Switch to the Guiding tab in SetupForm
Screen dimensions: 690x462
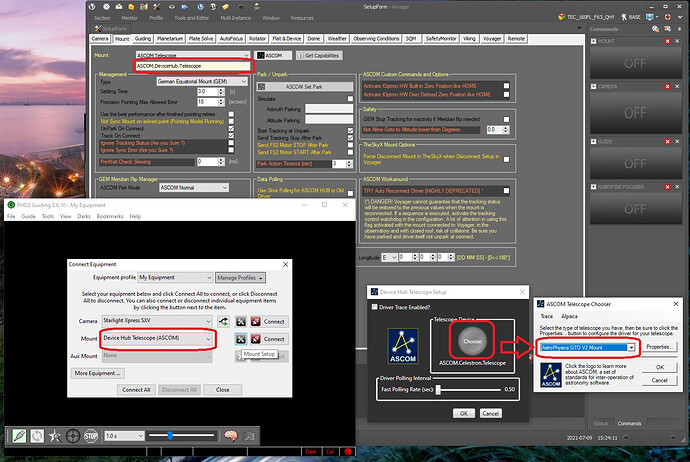click(143, 39)
